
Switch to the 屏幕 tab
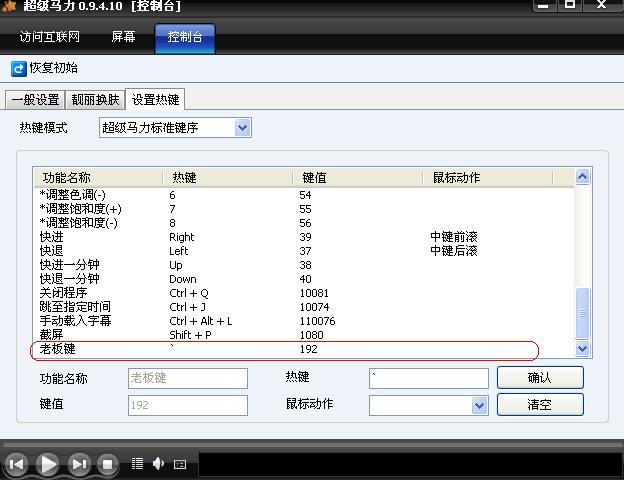(x=123, y=37)
